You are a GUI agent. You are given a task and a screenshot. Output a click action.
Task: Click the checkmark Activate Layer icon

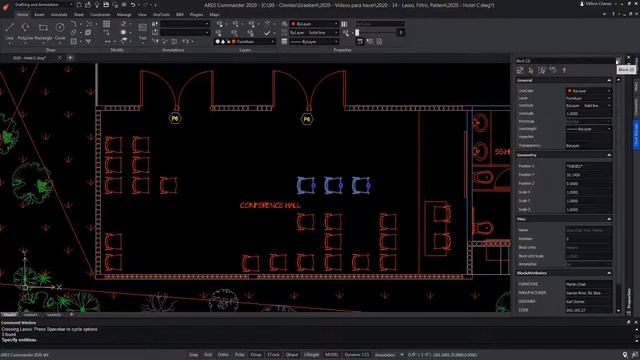pos(267,33)
